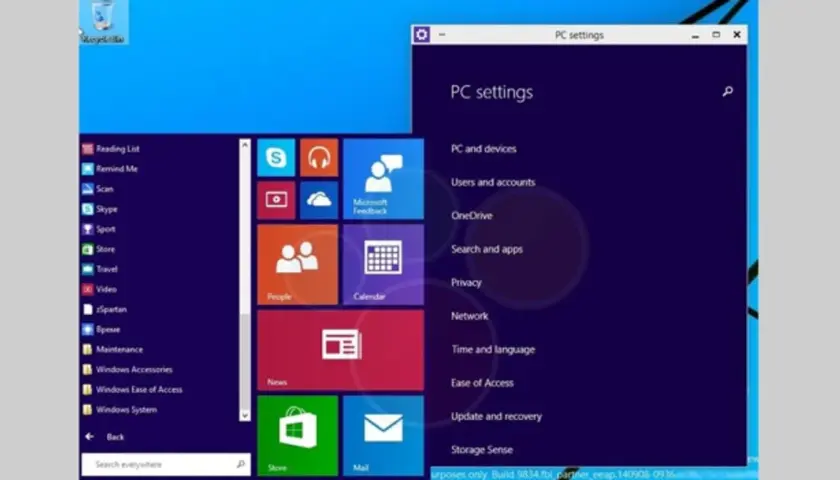Click the search magnifier in PC settings
Viewport: 840px width, 480px height.
point(728,92)
